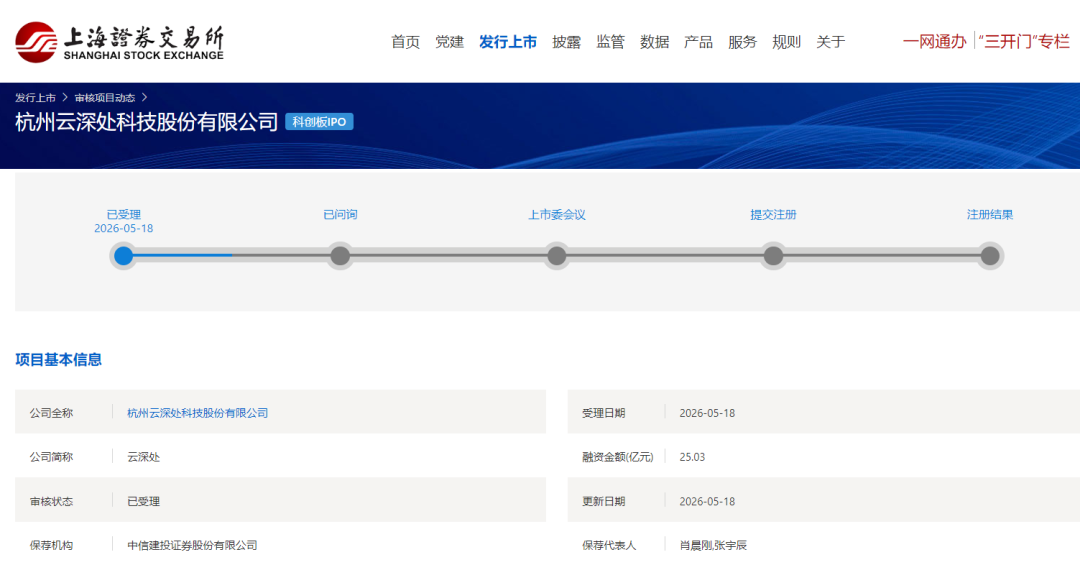Viewport: 1080px width, 565px height.
Task: Open the "三开门"专栏 link
Action: point(1024,42)
